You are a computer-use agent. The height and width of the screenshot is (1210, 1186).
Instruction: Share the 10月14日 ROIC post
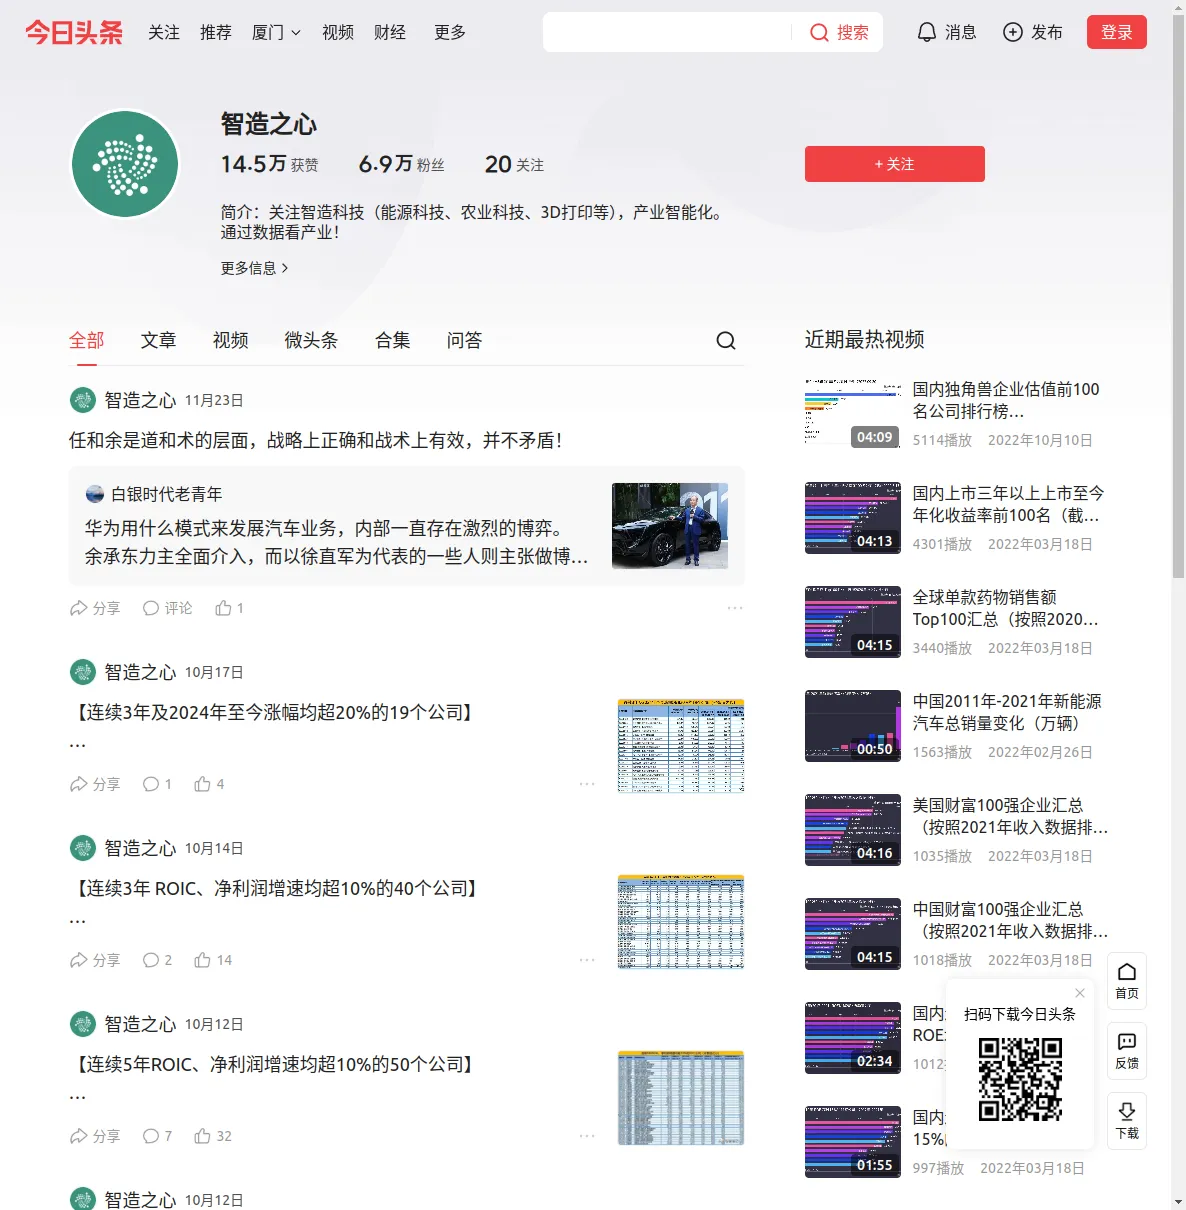click(95, 960)
